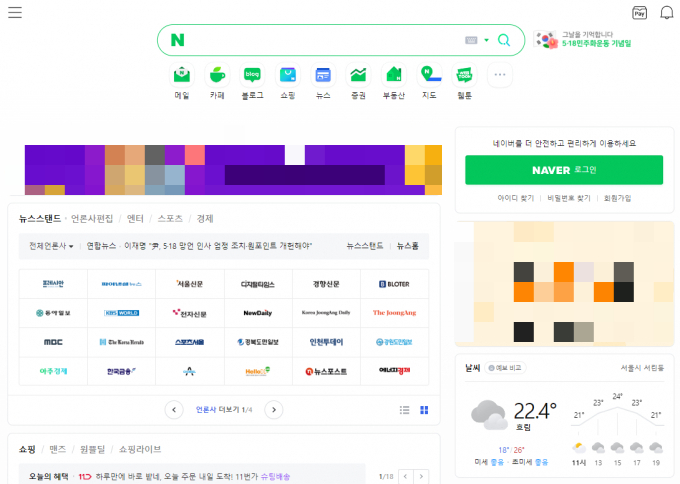Open the 에너지경제 press logo
Viewport: 680px width, 484px height.
[x=394, y=371]
